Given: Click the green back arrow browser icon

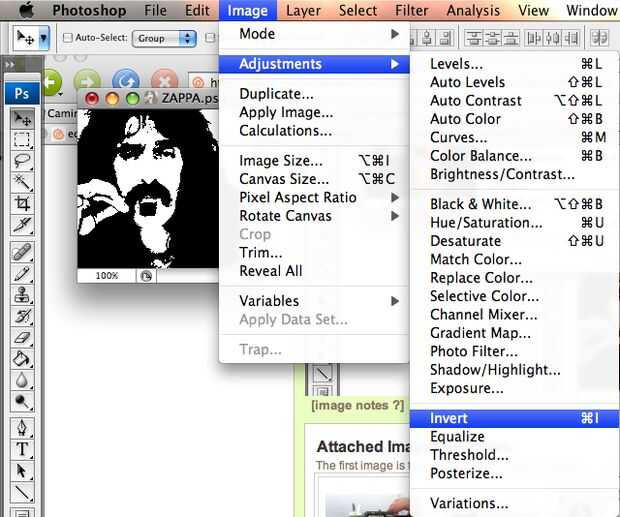Looking at the screenshot, I should pyautogui.click(x=51, y=82).
